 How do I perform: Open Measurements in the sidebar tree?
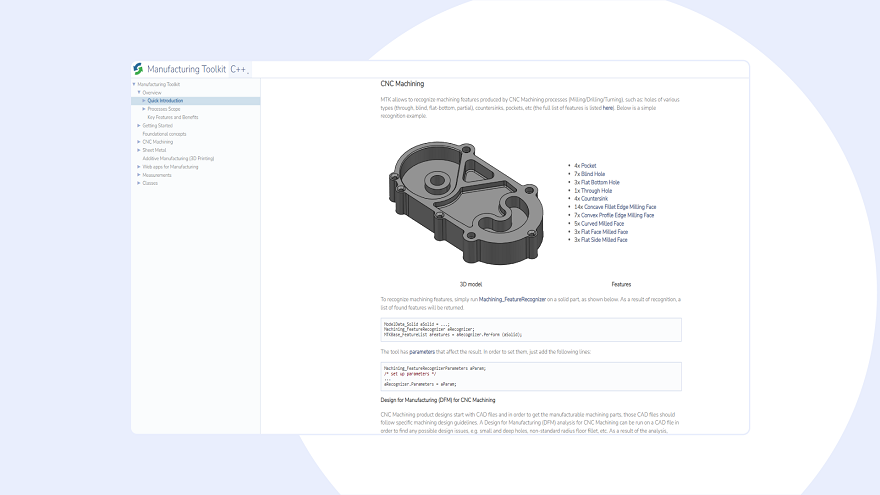(x=157, y=175)
